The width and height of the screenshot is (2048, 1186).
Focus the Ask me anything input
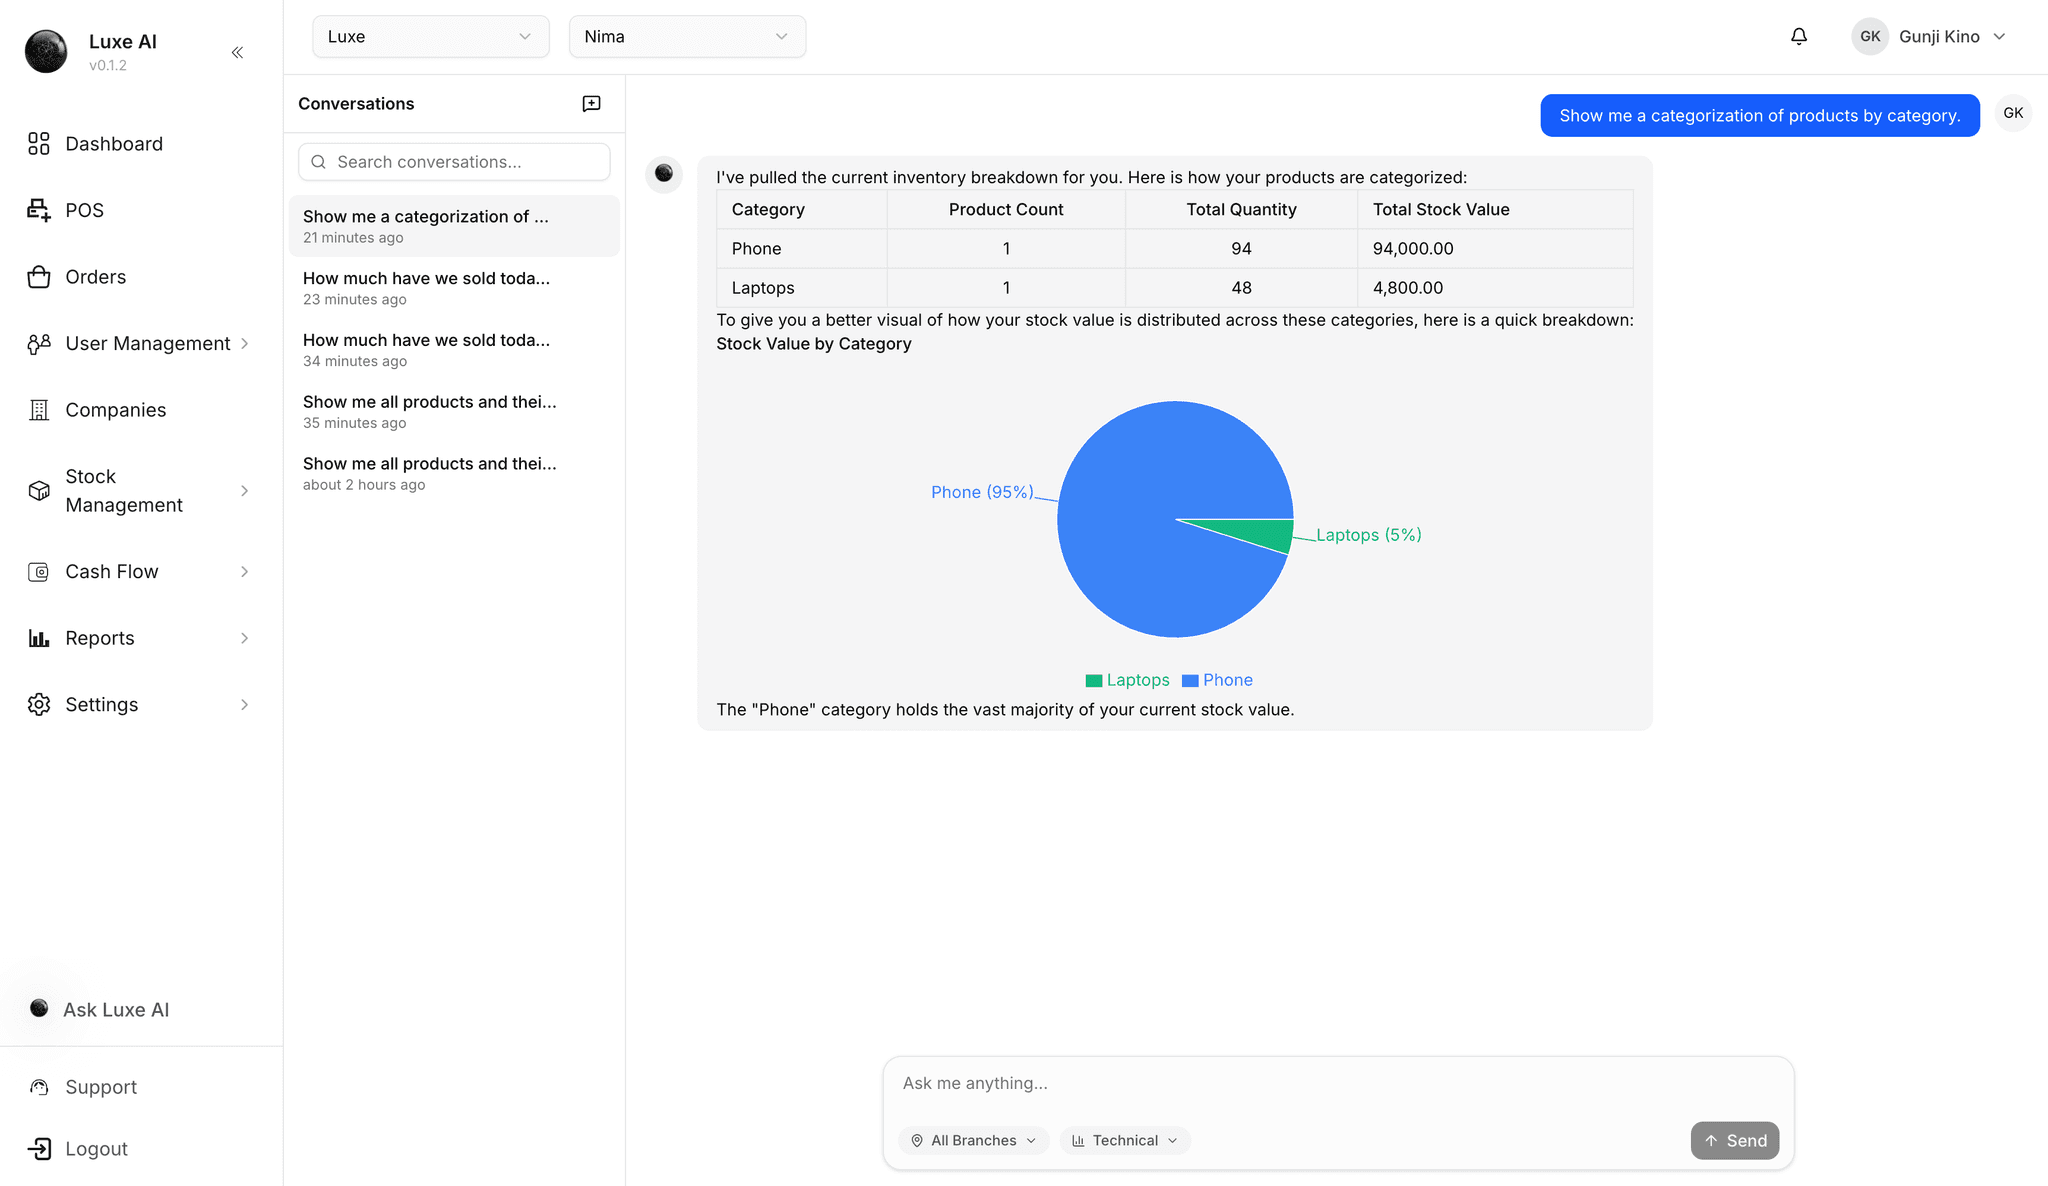(1338, 1084)
